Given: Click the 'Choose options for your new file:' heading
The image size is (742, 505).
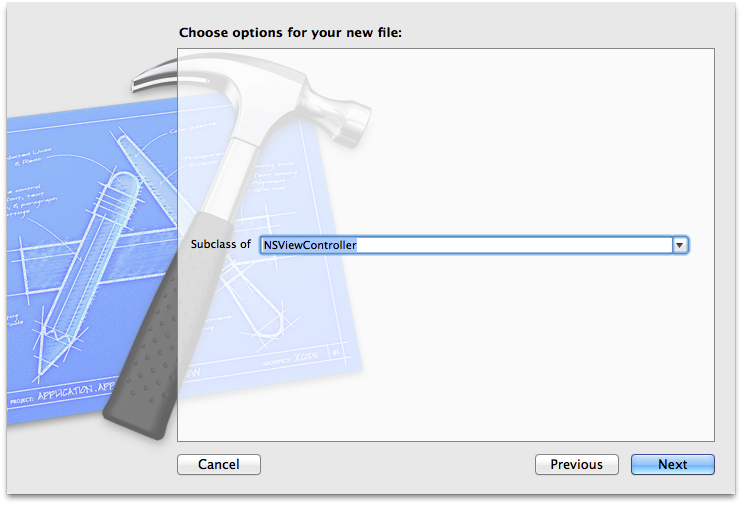Looking at the screenshot, I should [x=290, y=33].
